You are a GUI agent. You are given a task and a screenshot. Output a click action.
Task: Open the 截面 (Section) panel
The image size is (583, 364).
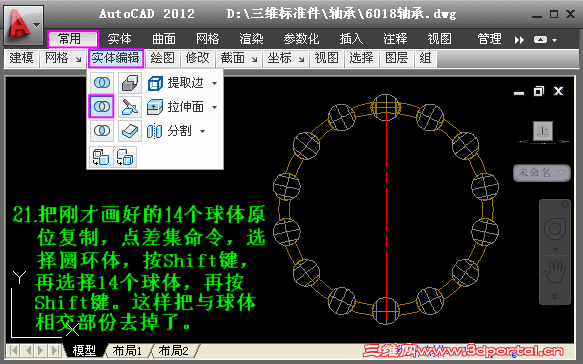tap(238, 58)
